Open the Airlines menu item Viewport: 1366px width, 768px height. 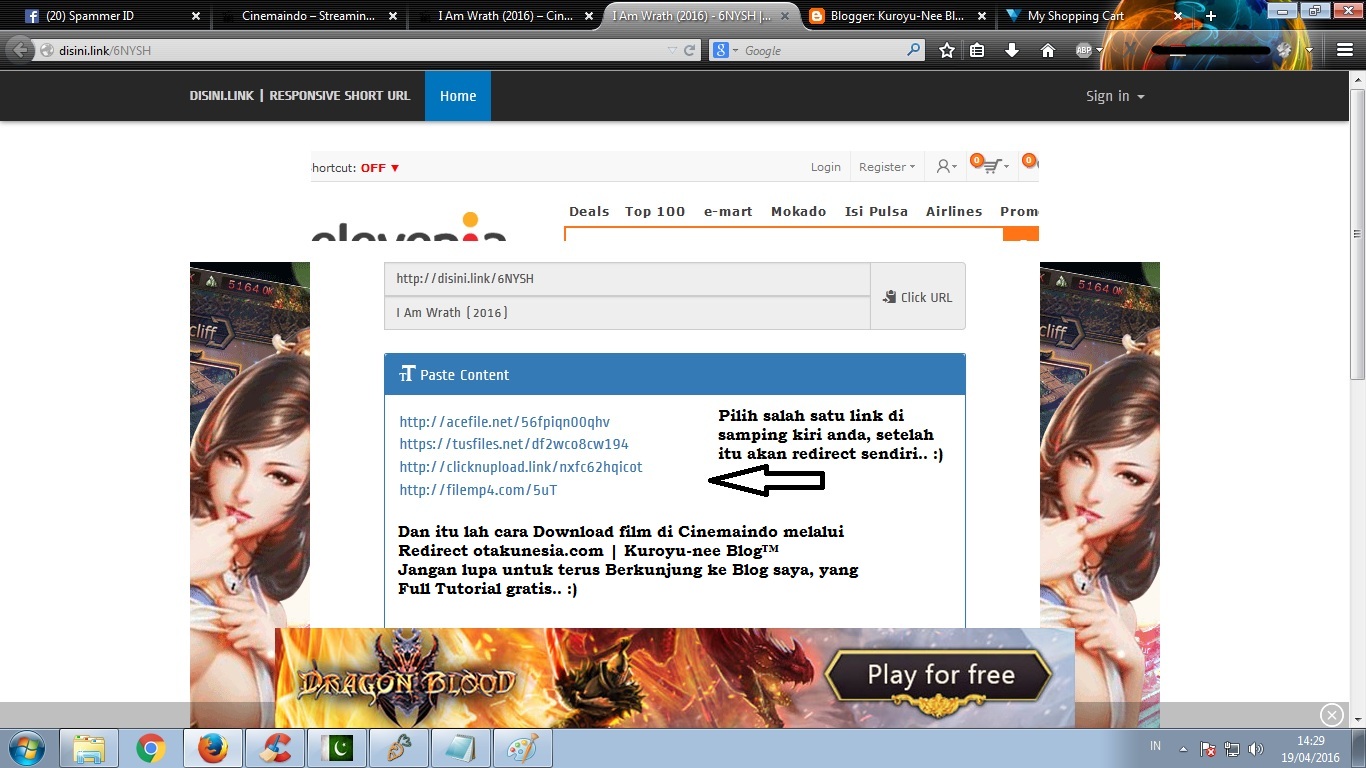pos(954,211)
